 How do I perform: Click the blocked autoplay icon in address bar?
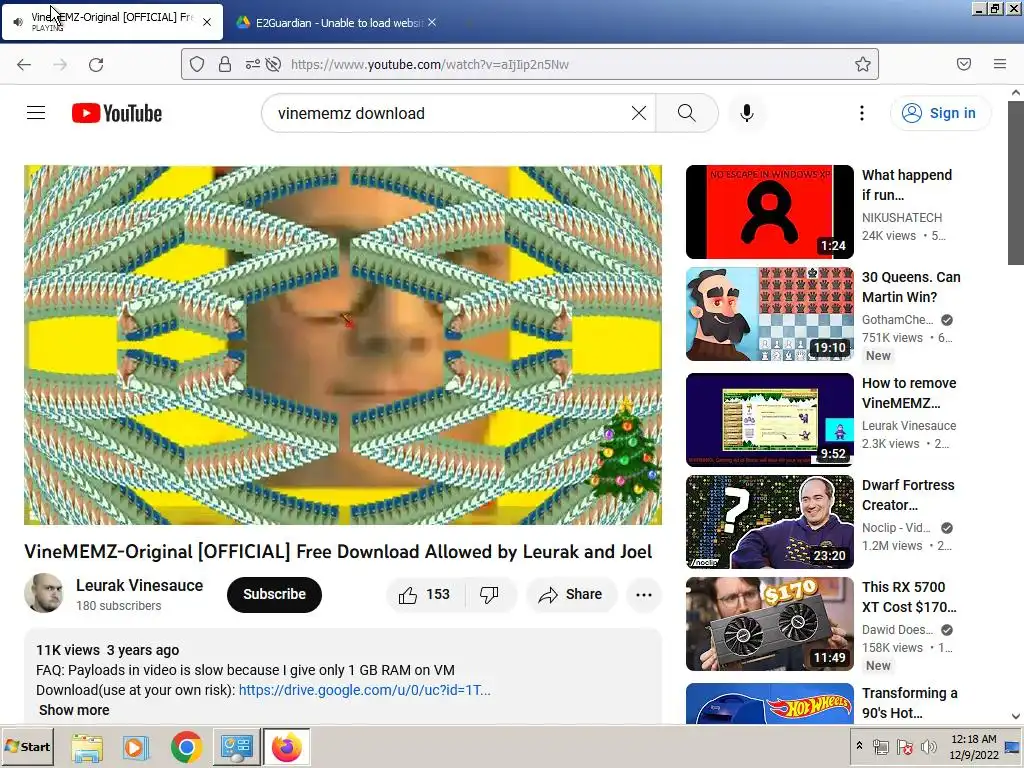pyautogui.click(x=274, y=64)
